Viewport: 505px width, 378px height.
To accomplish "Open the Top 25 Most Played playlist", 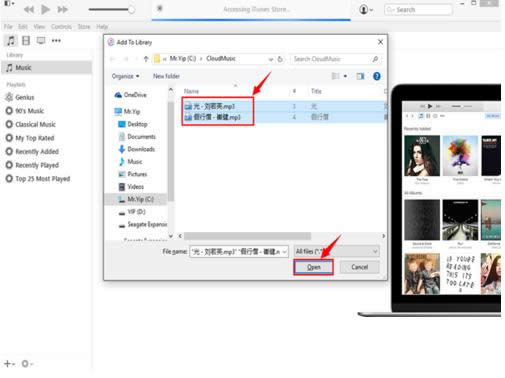I will (x=38, y=179).
